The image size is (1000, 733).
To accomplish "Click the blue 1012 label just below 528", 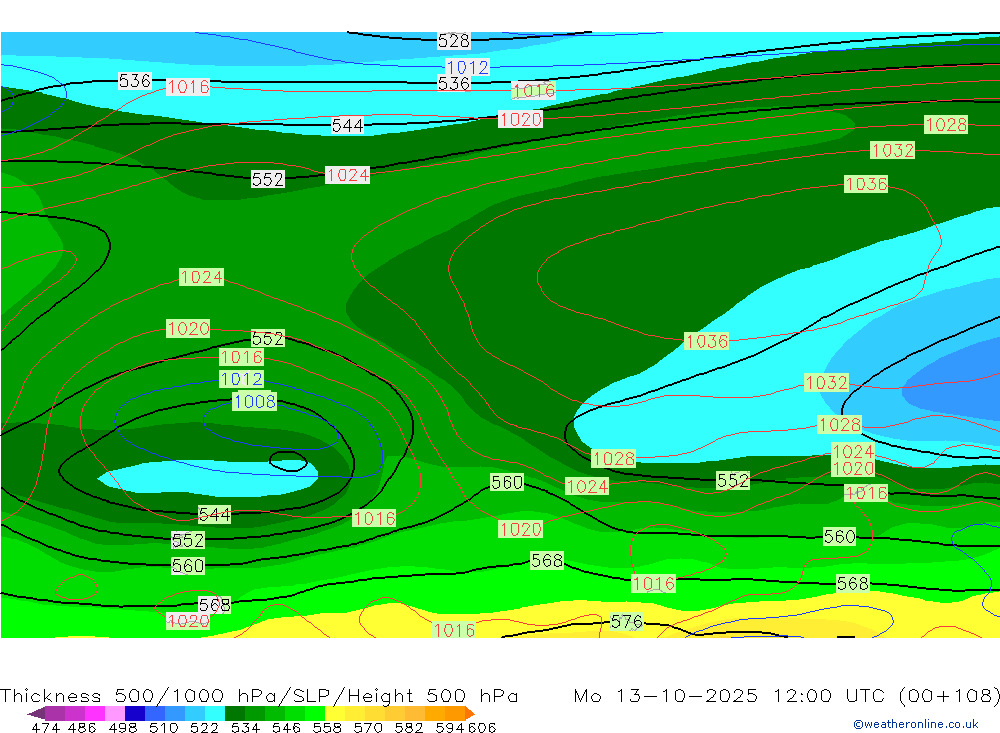I will tap(467, 67).
